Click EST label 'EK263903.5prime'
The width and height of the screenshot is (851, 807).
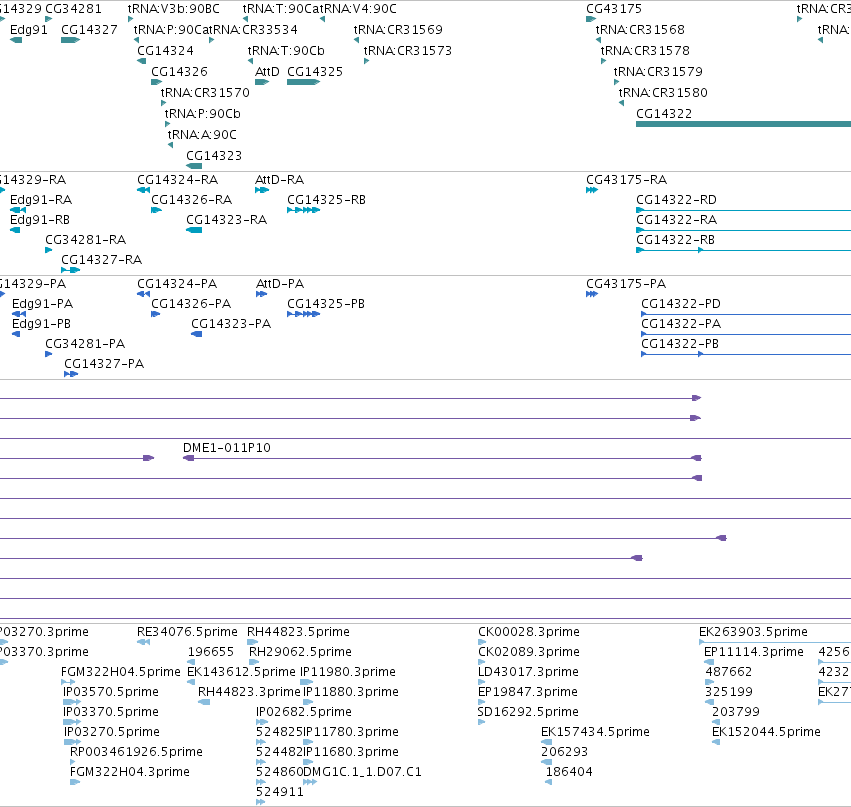[x=753, y=632]
